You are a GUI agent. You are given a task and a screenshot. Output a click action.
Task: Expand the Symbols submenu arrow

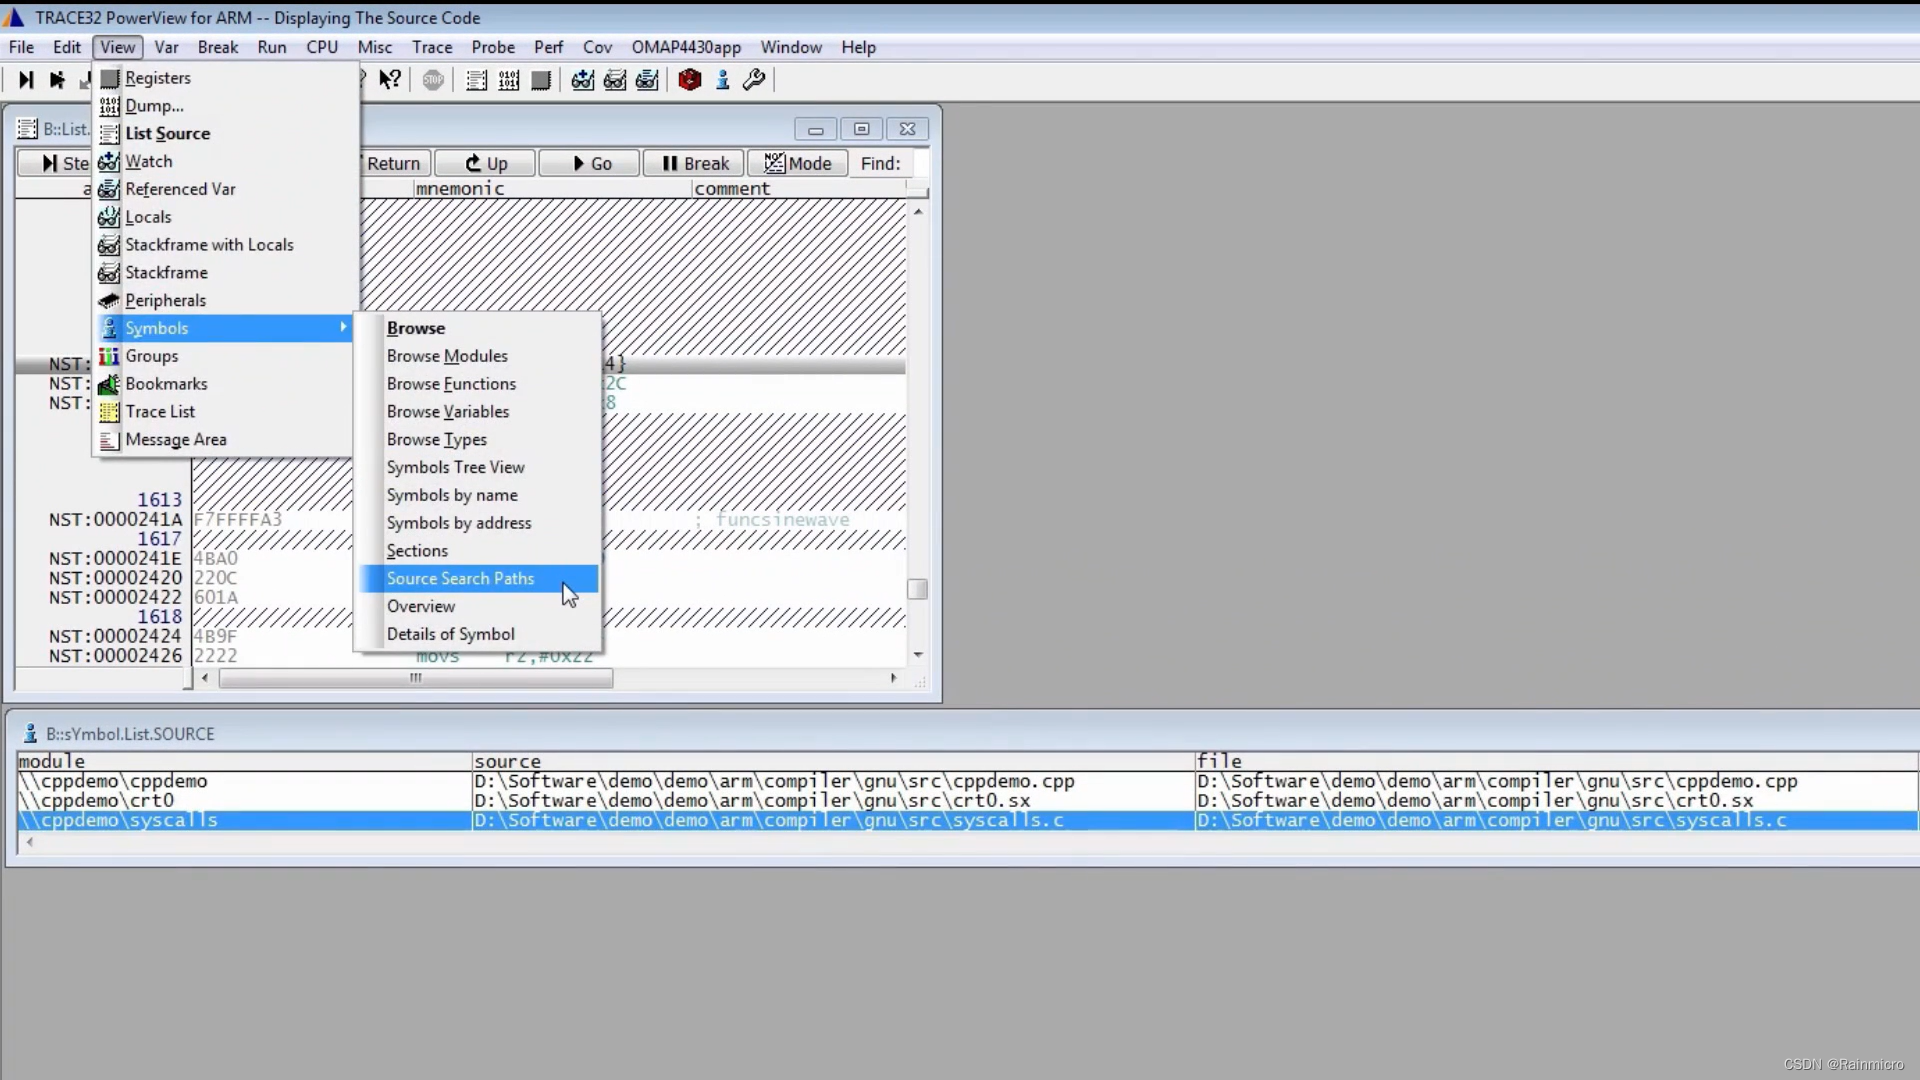coord(343,327)
